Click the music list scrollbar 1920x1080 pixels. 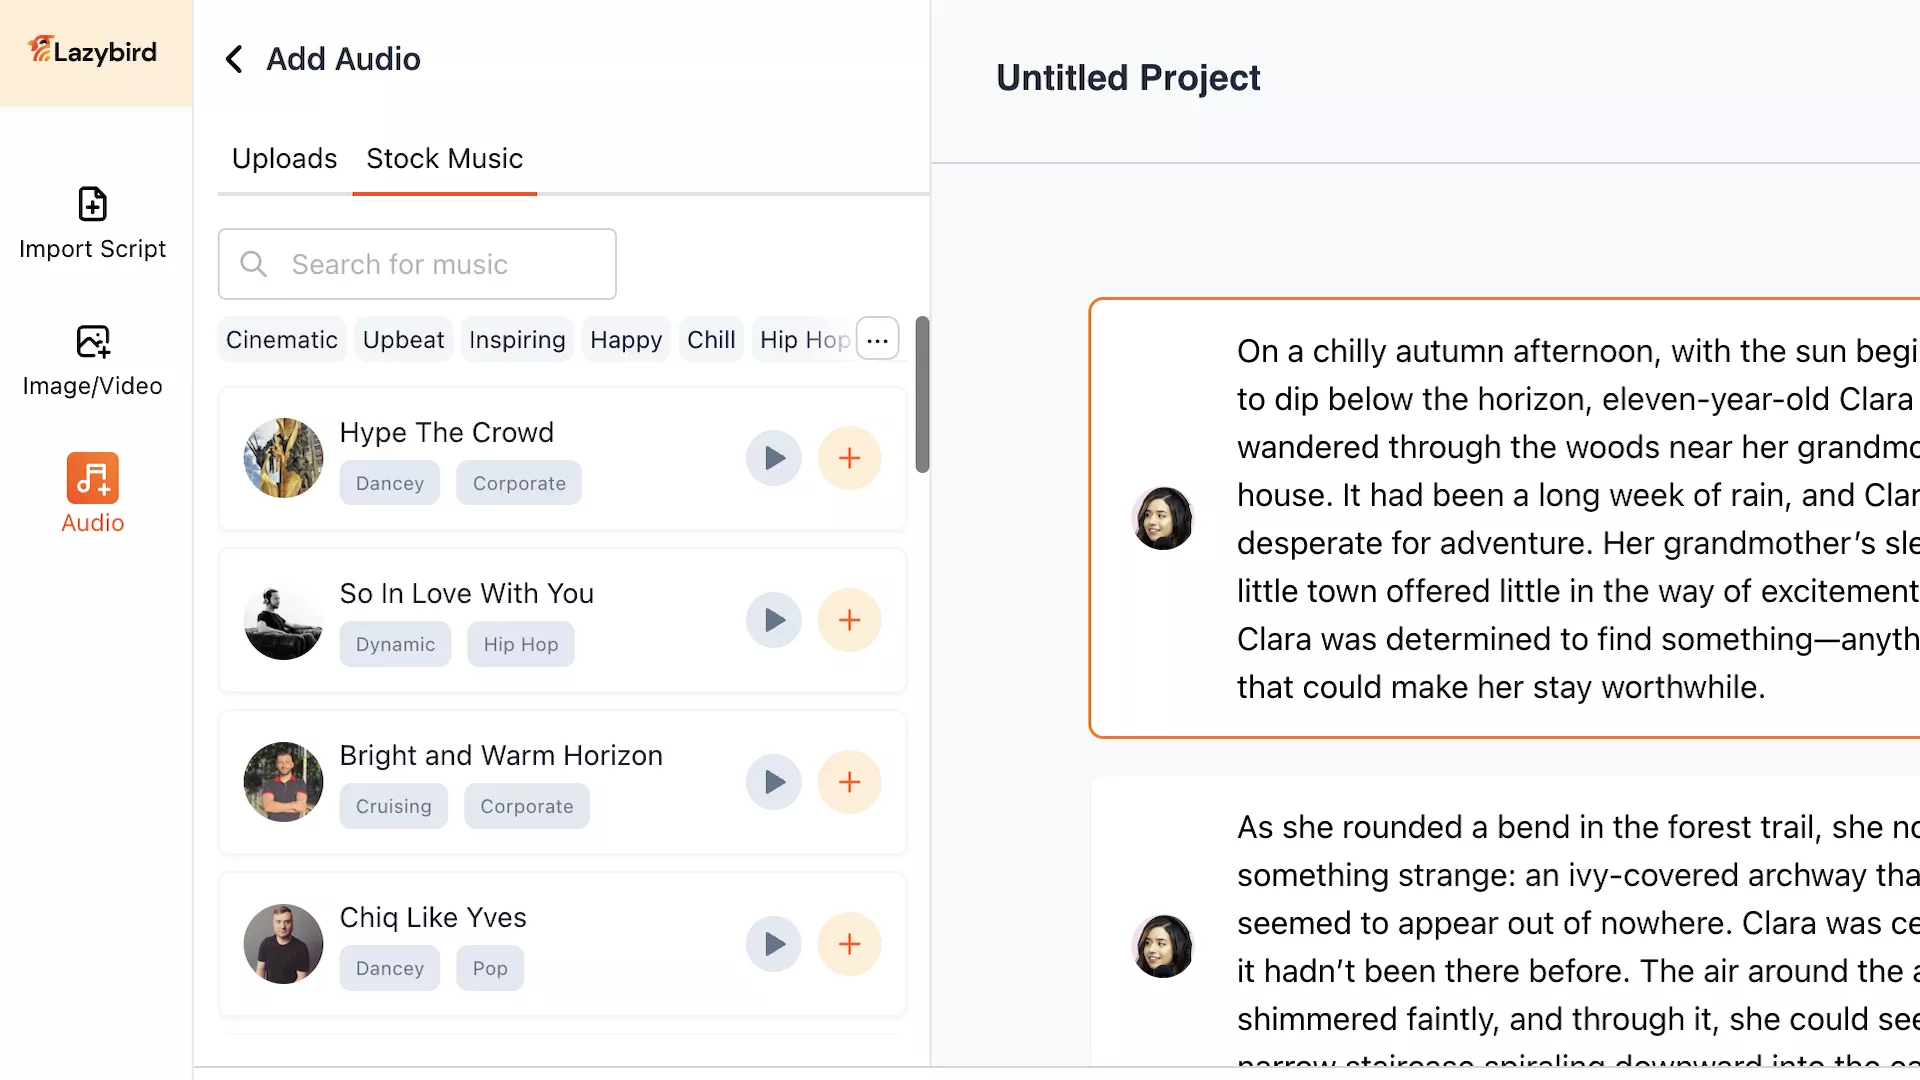(922, 395)
